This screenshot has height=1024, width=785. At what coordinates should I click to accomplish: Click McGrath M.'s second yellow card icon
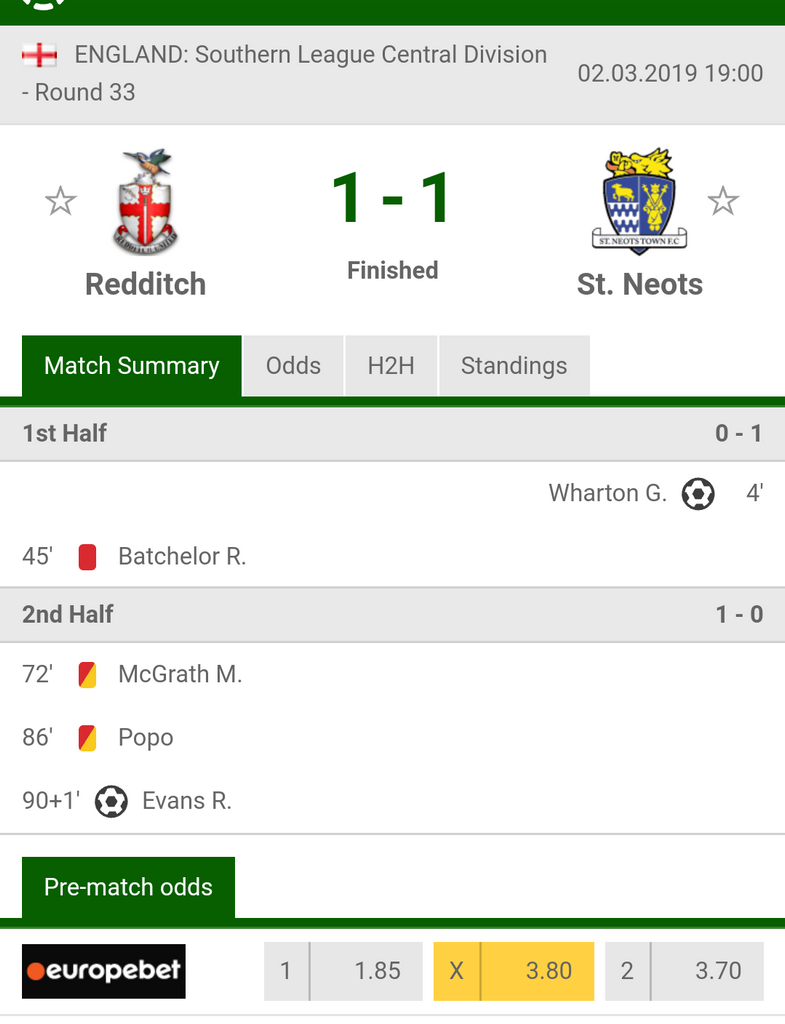[87, 675]
